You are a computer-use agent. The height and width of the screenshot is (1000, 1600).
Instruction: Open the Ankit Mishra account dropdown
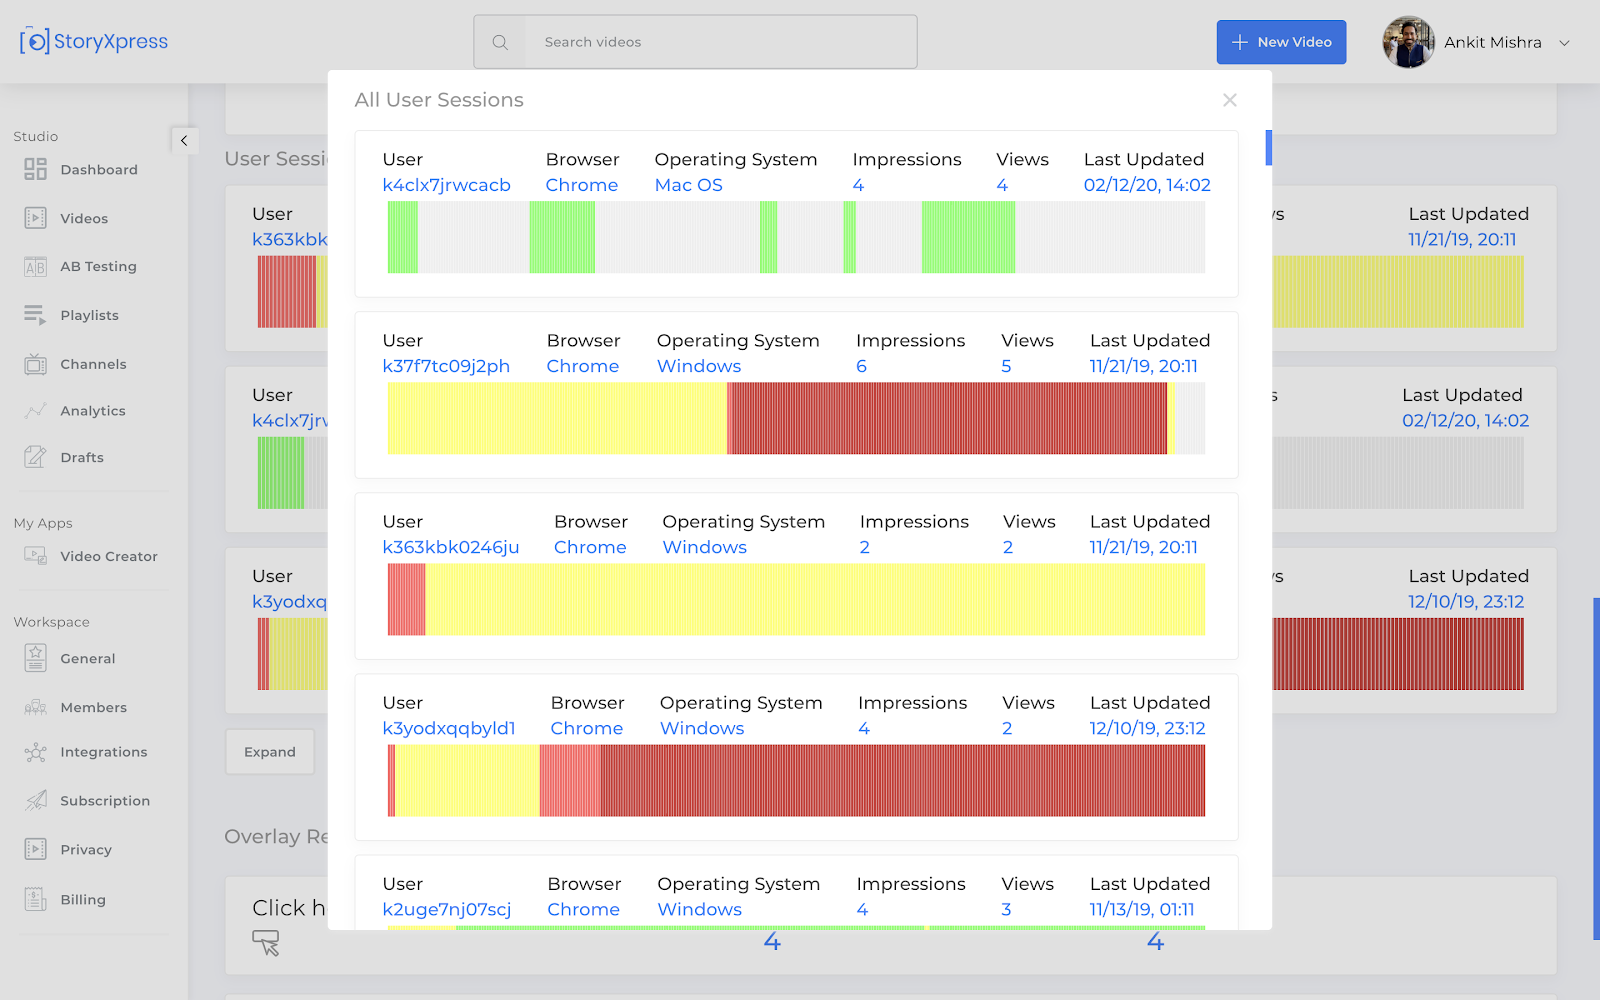1564,43
